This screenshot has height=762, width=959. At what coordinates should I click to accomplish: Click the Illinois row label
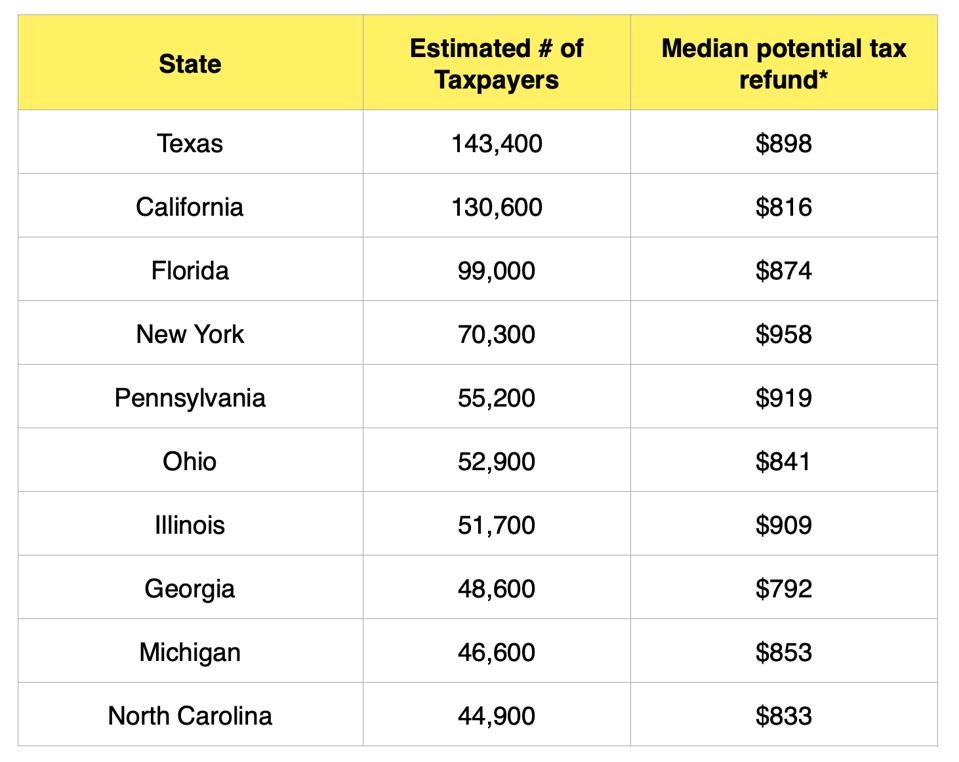[x=190, y=525]
